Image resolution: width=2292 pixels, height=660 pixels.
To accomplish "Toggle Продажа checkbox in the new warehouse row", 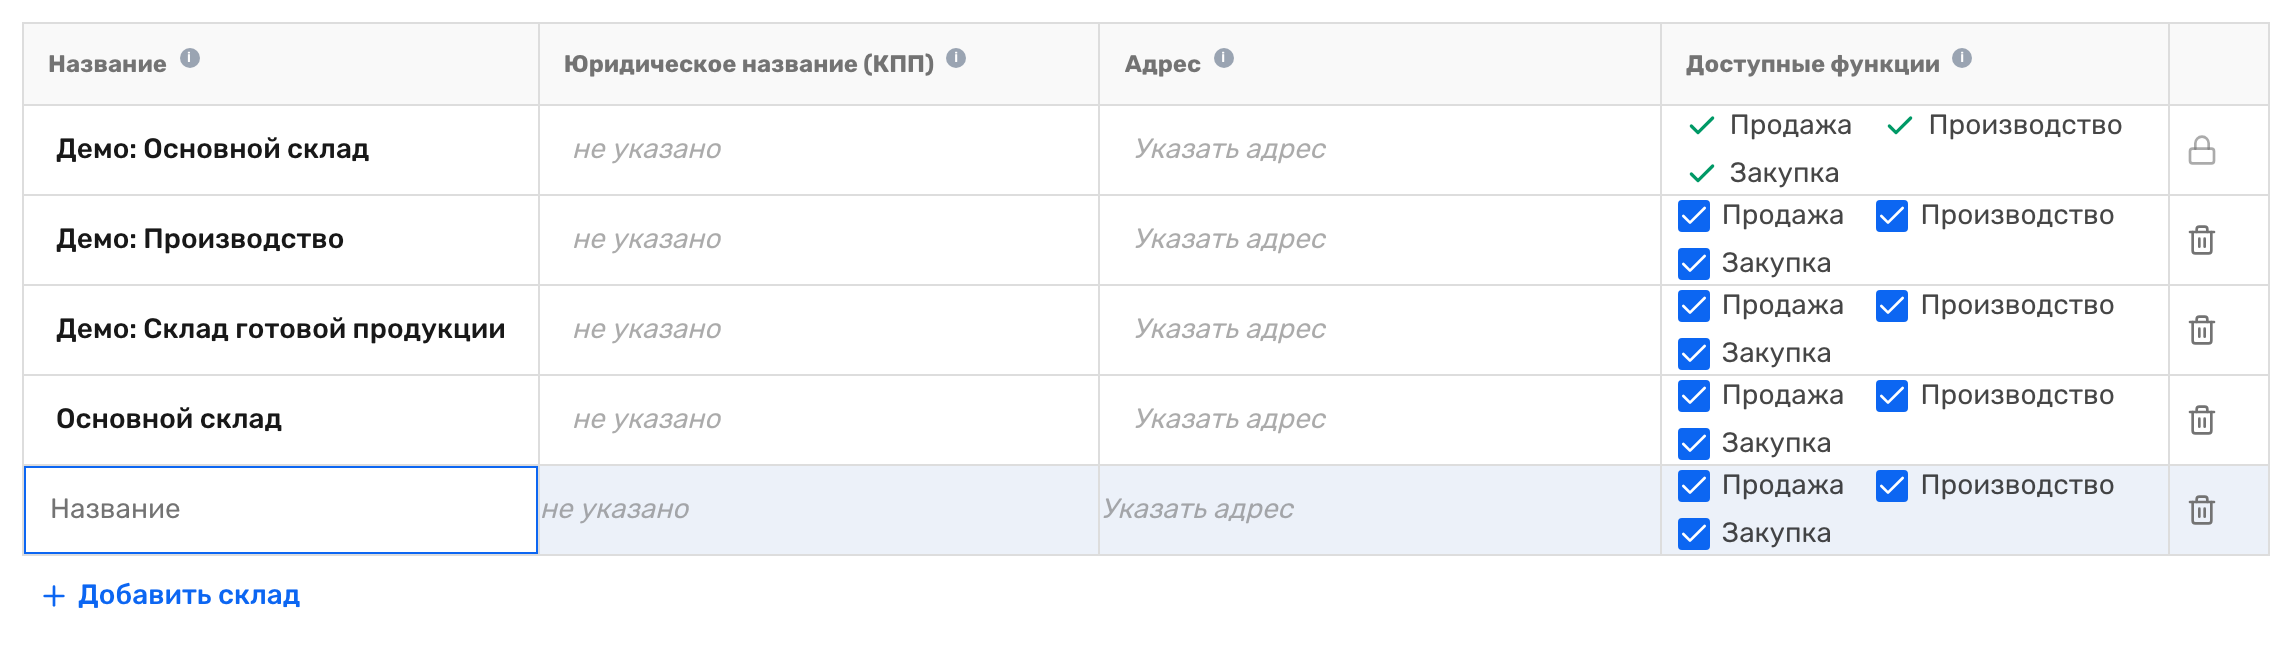I will click(x=1694, y=486).
